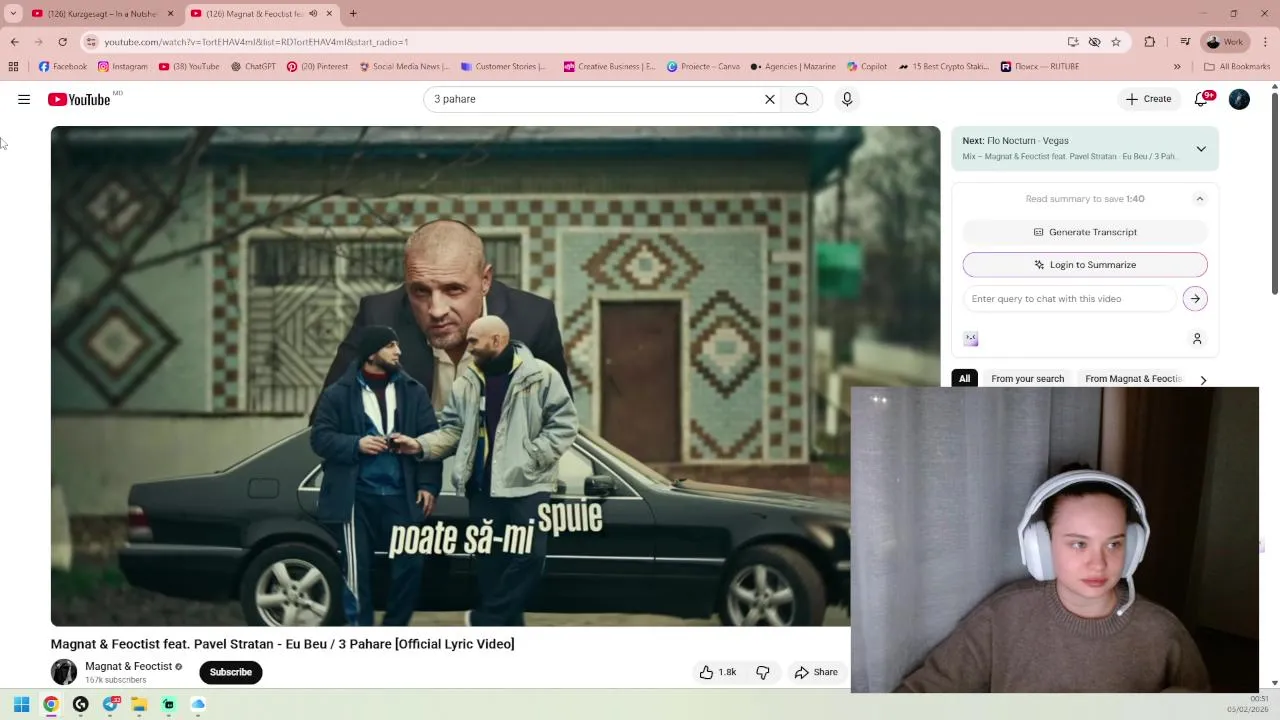Subscribe to Magnat & Feoctist
The image size is (1280, 720).
click(x=230, y=672)
